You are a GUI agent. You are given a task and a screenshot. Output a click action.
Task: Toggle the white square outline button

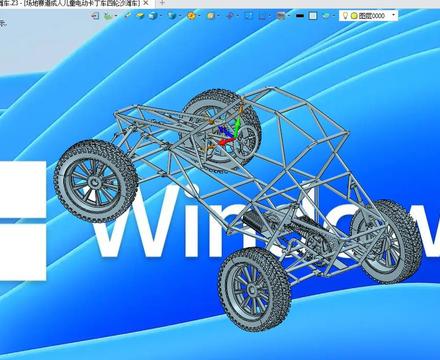313,16
